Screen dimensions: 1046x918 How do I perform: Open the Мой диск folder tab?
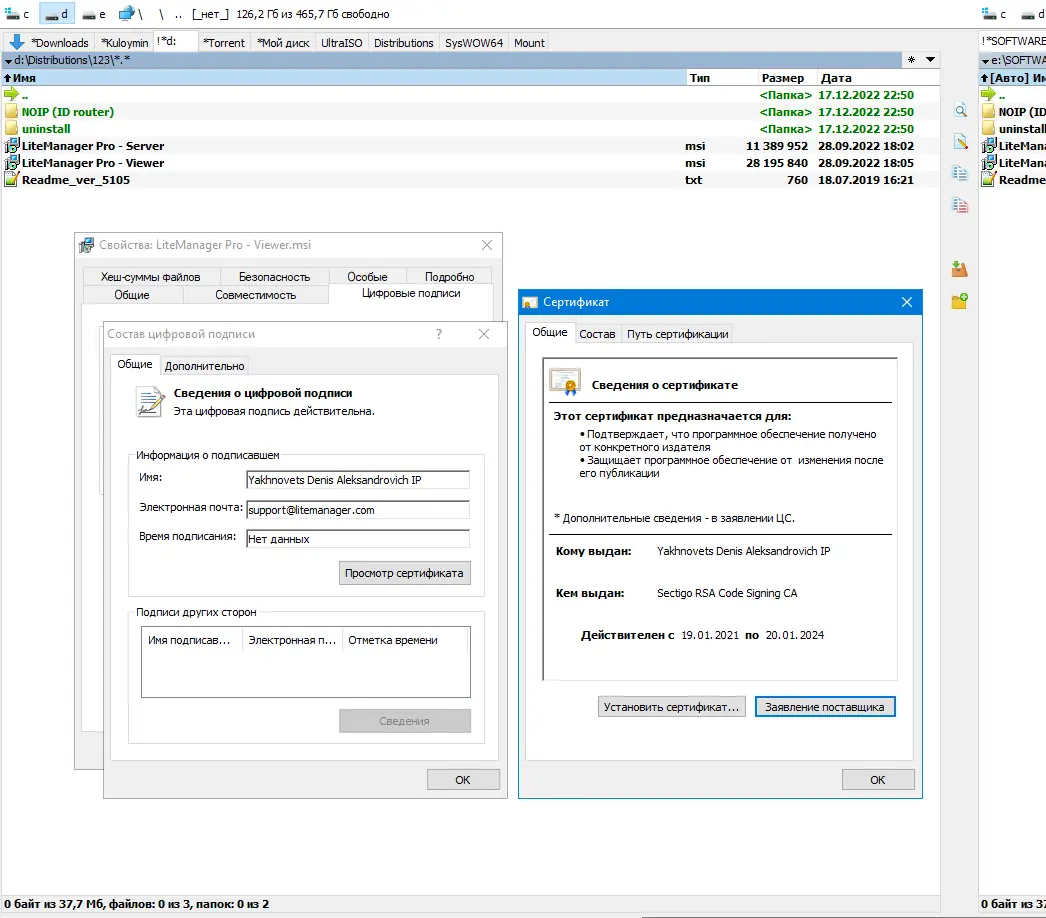tap(284, 43)
